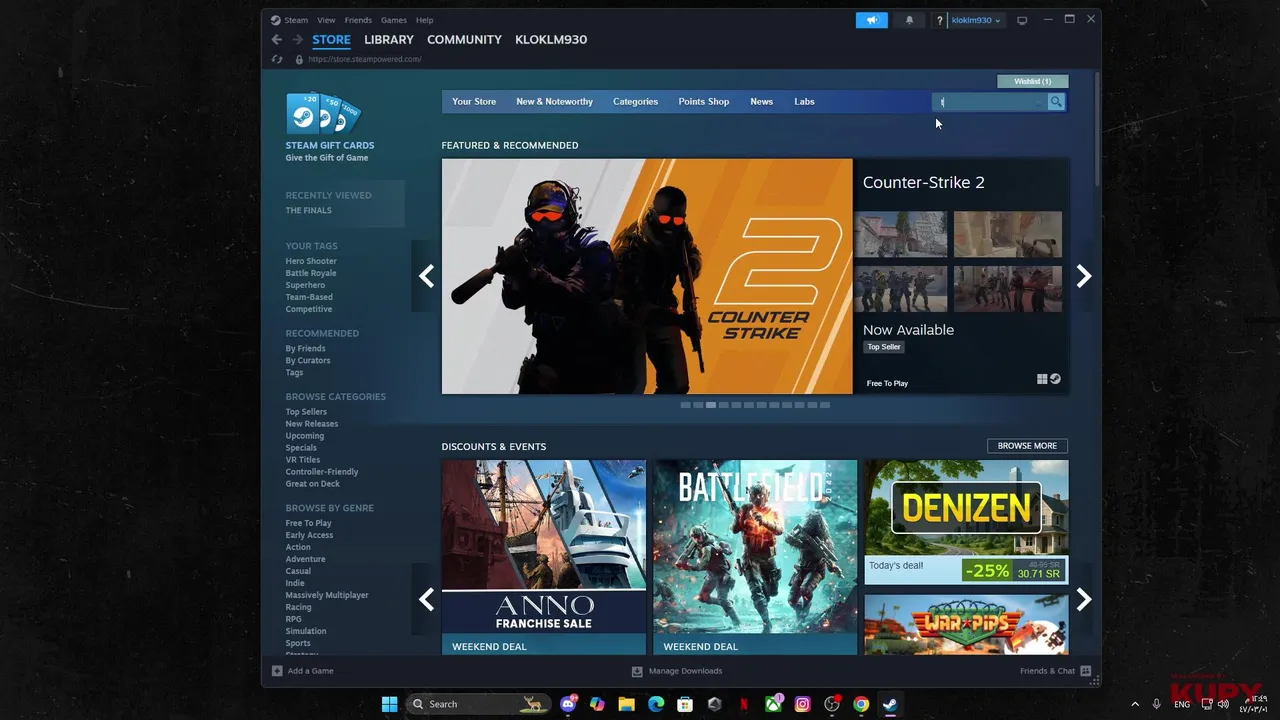Expand the Your Store dropdown
The width and height of the screenshot is (1280, 720).
pyautogui.click(x=474, y=102)
